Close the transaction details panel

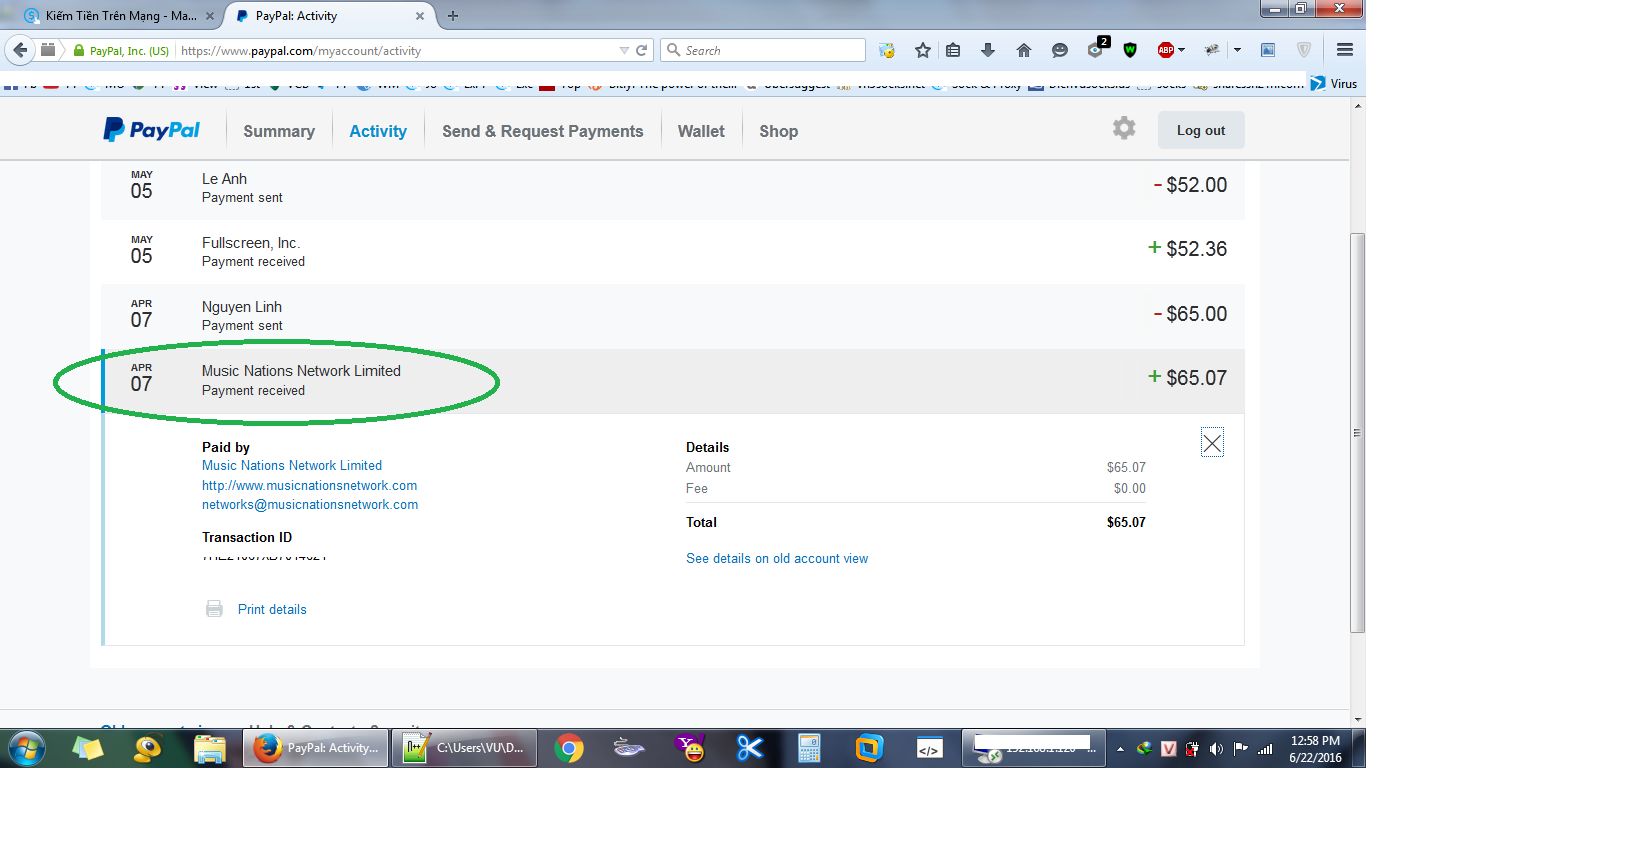[1212, 443]
